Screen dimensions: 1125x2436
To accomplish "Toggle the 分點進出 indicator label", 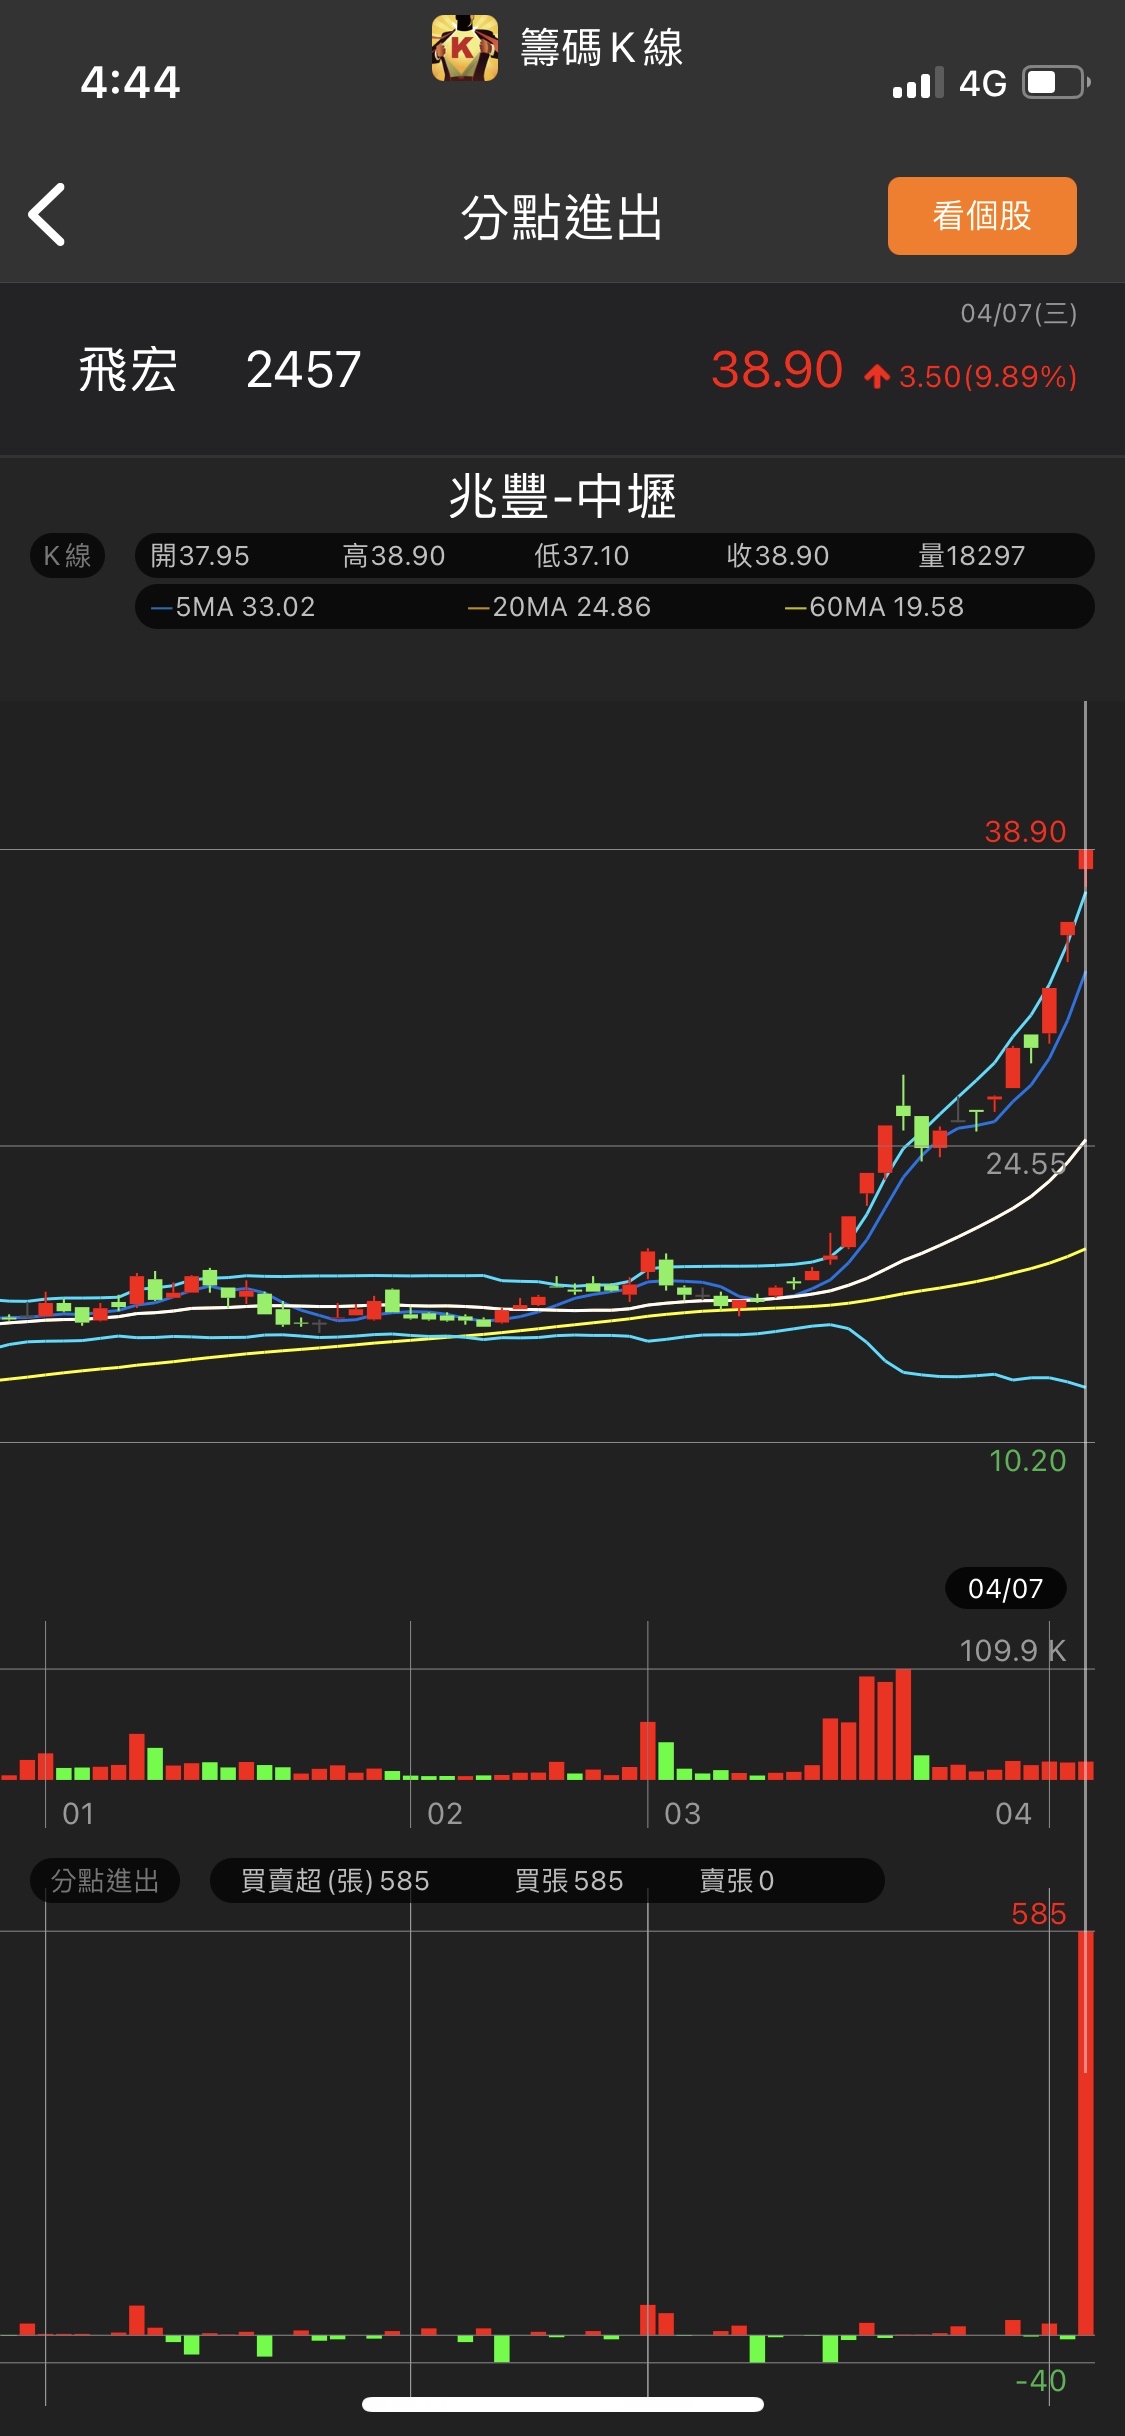I will 105,1881.
